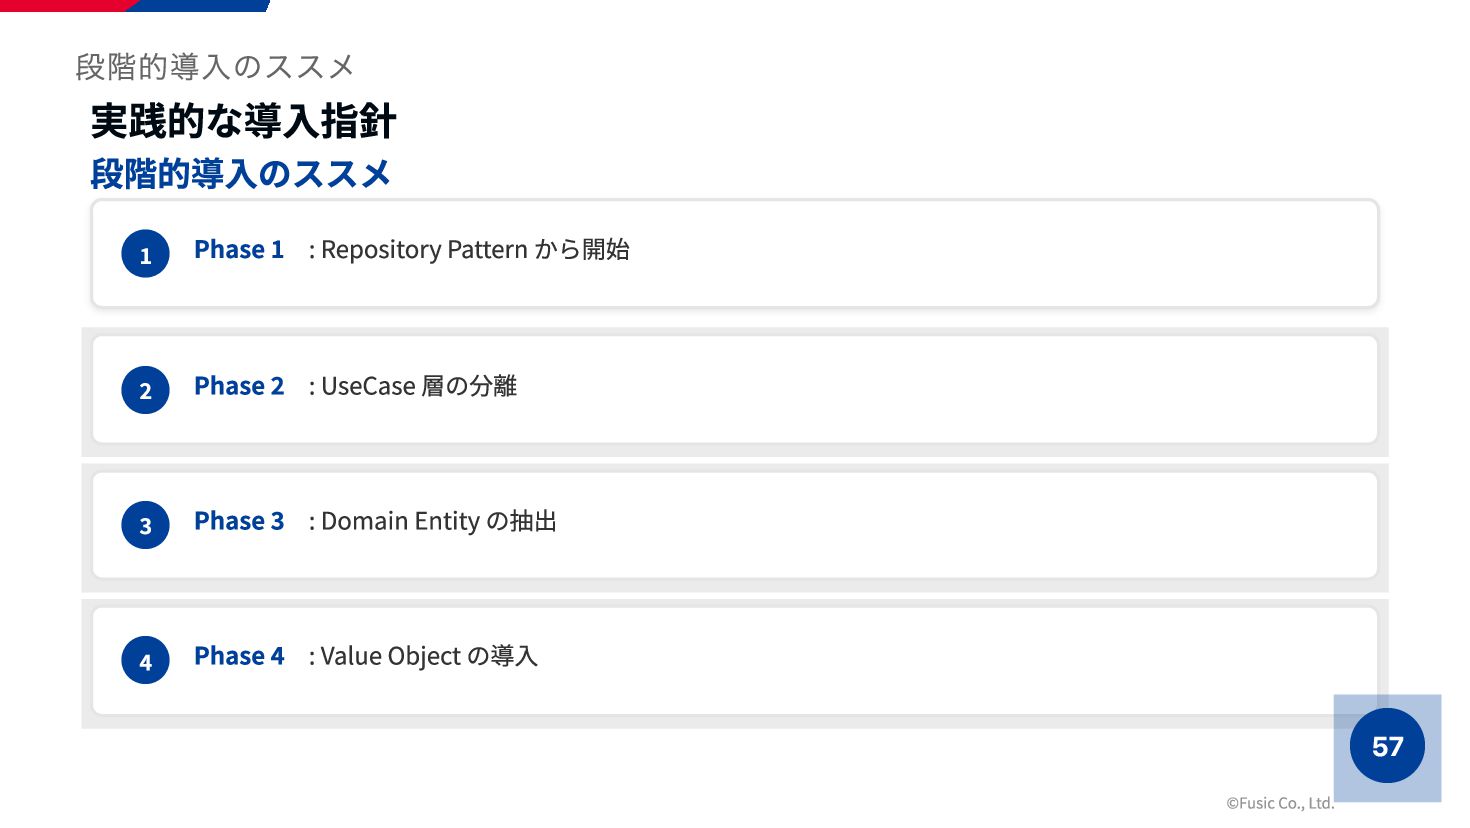Select the Phase 1 label
The width and height of the screenshot is (1470, 828).
coord(239,249)
